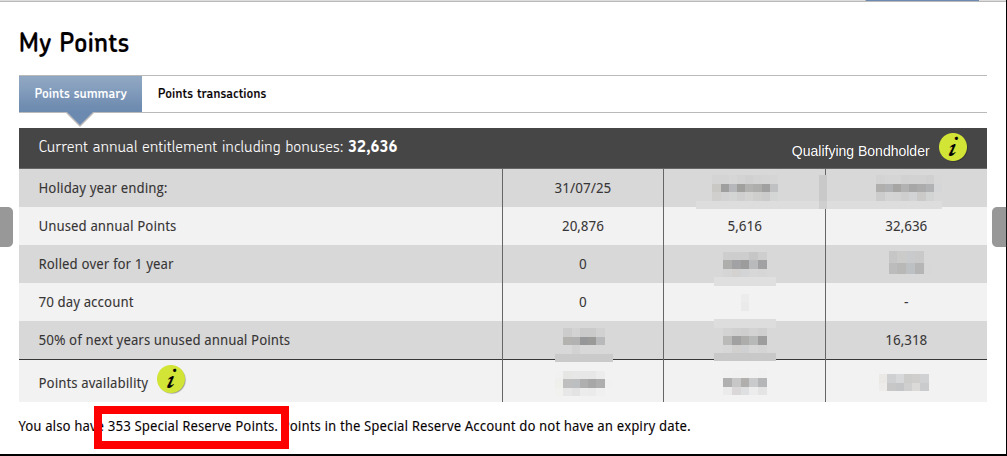
Task: Click the 353 Special Reserve Points text
Action: tap(192, 426)
